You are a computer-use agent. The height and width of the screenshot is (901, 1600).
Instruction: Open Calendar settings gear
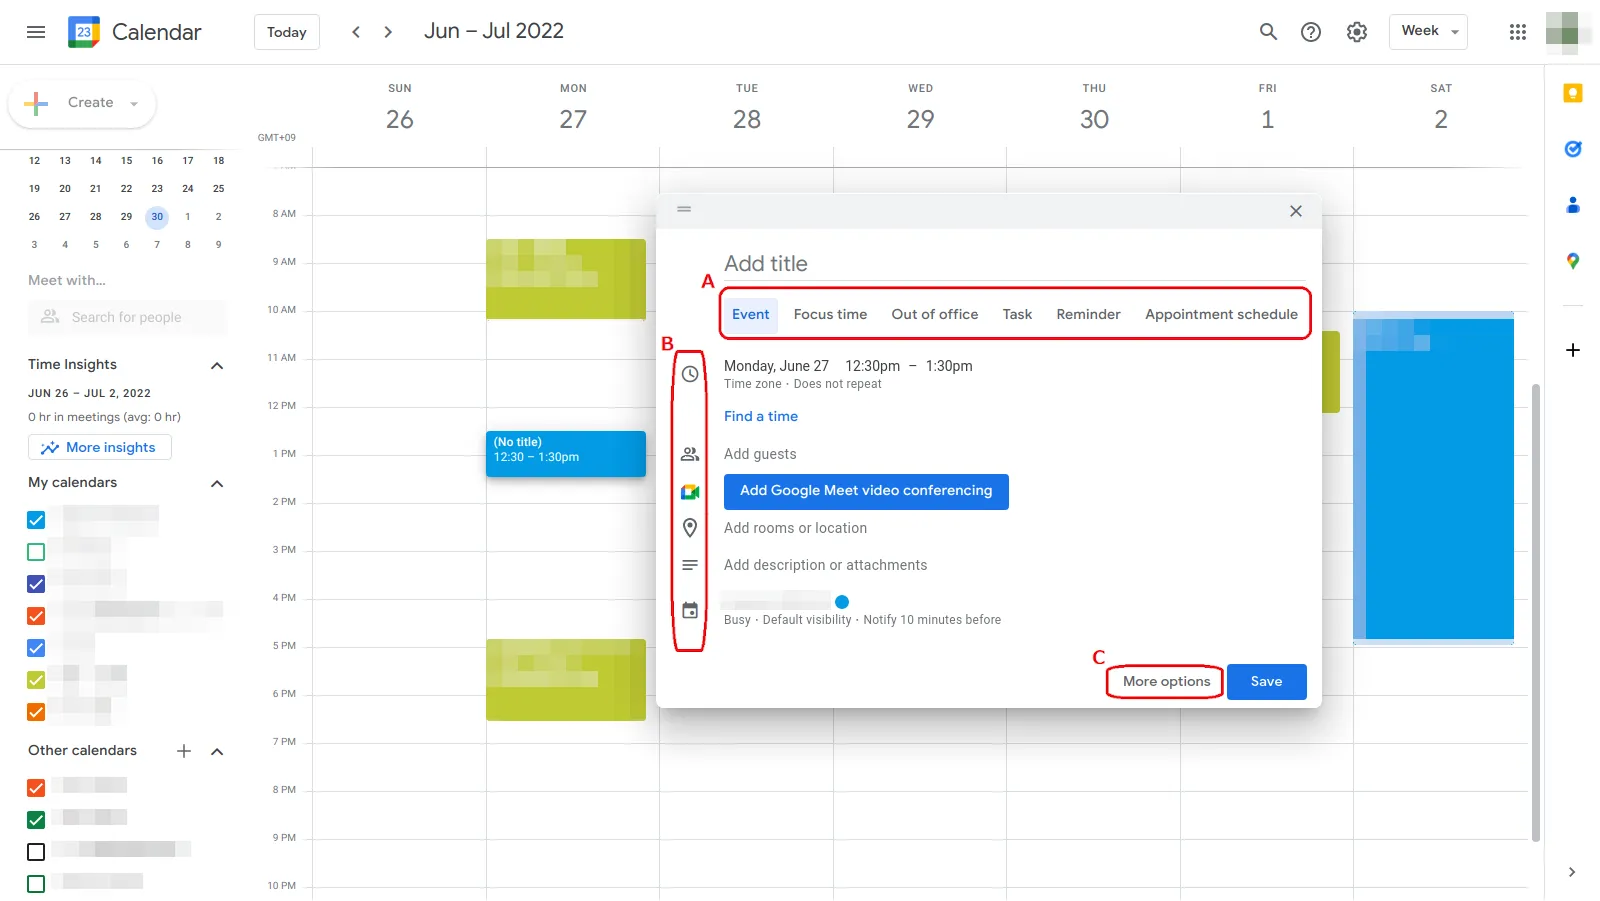pyautogui.click(x=1356, y=31)
